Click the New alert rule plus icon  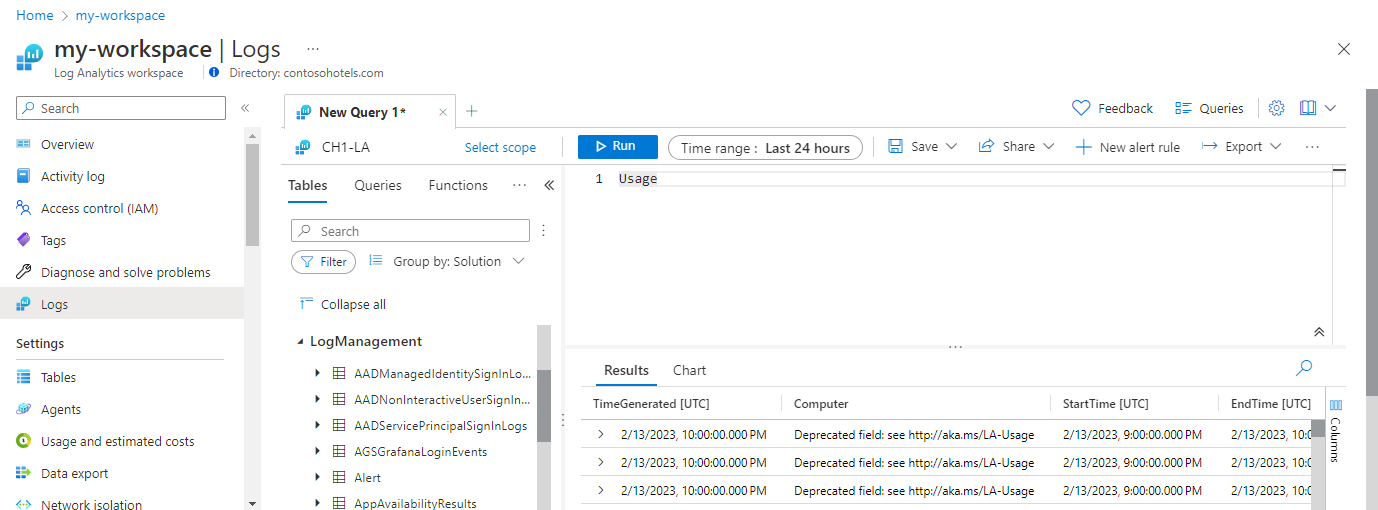coord(1083,147)
